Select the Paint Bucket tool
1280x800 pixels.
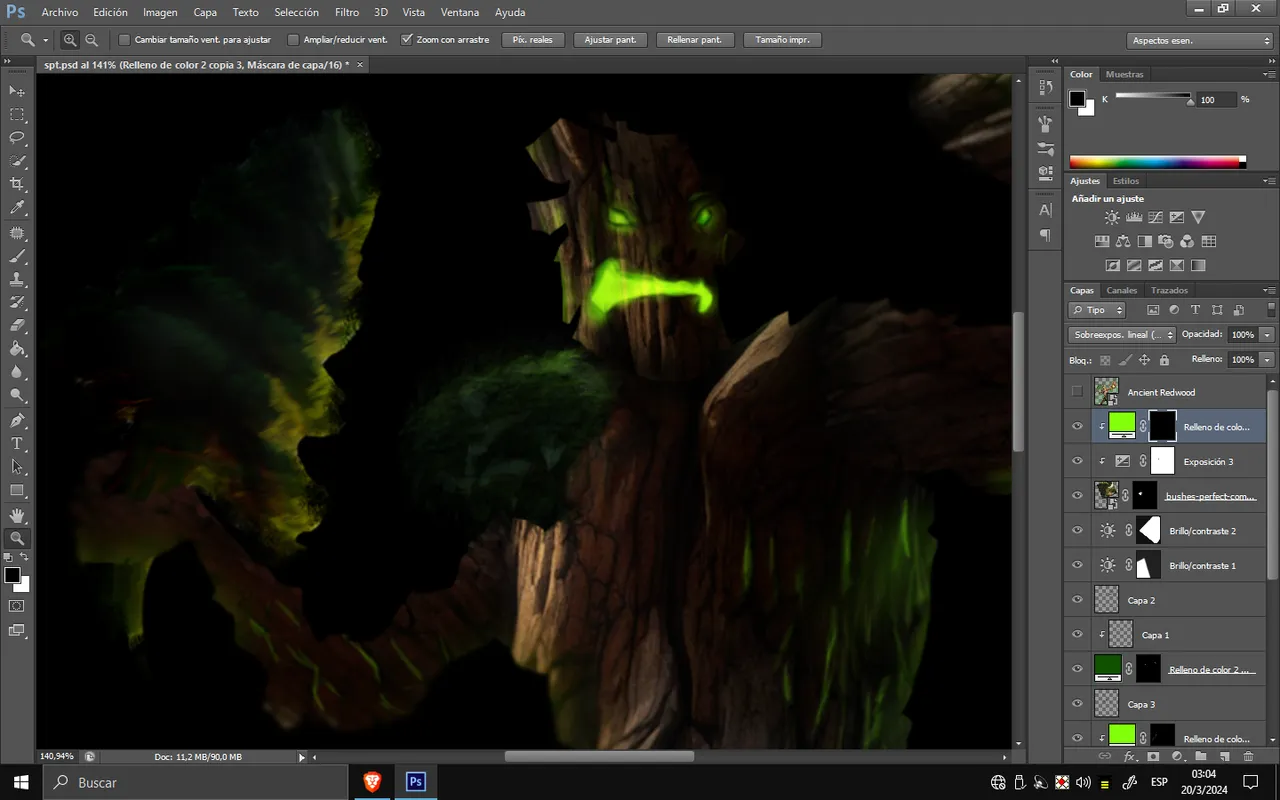tap(17, 349)
